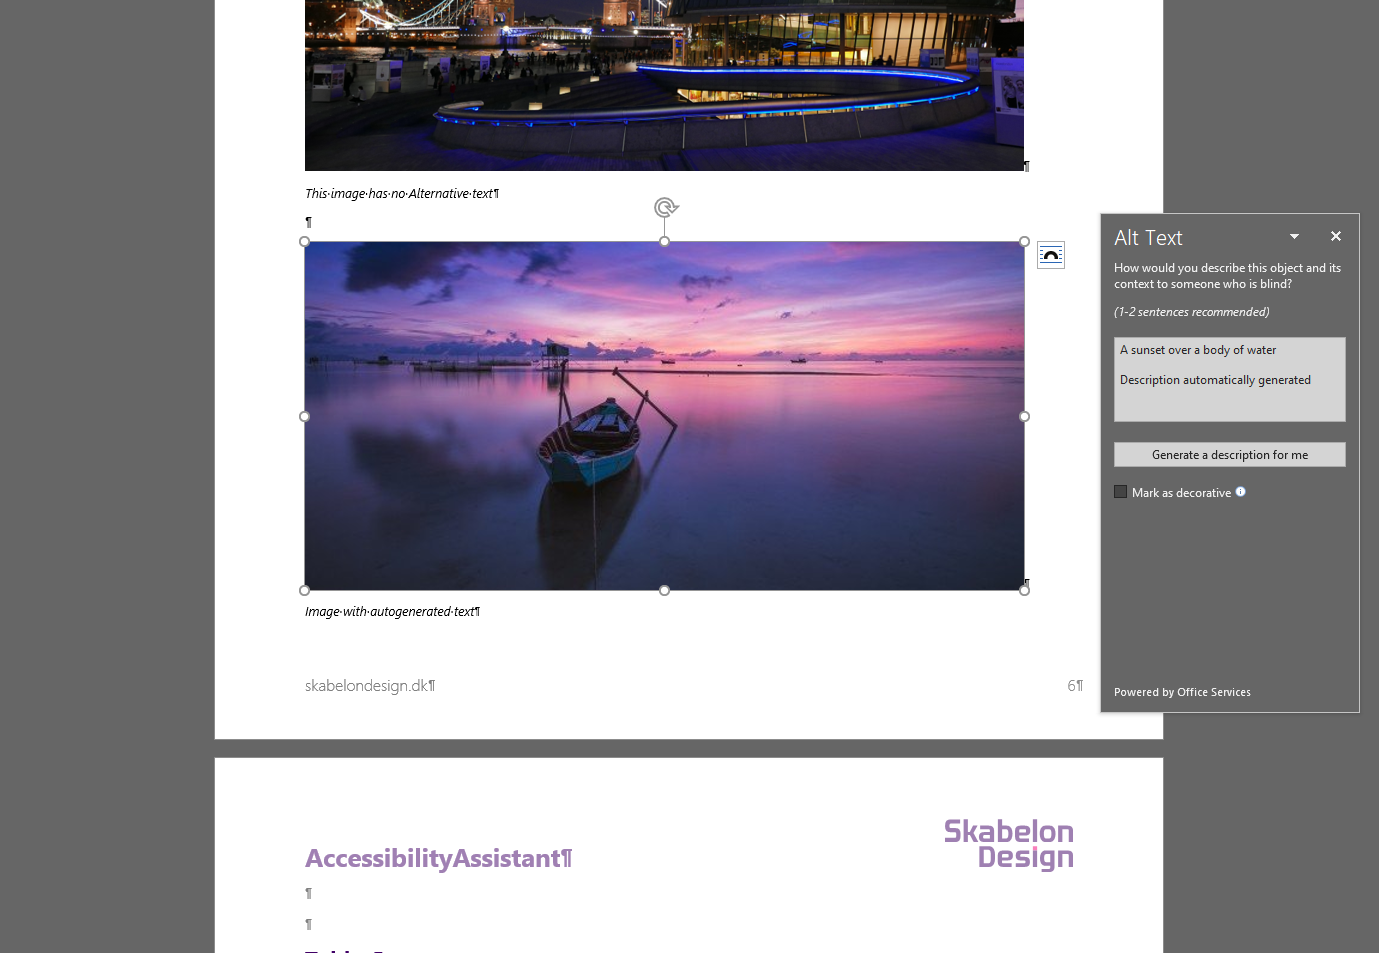The width and height of the screenshot is (1379, 953).
Task: Click the footer text skabelondesign.dk
Action: (x=369, y=686)
